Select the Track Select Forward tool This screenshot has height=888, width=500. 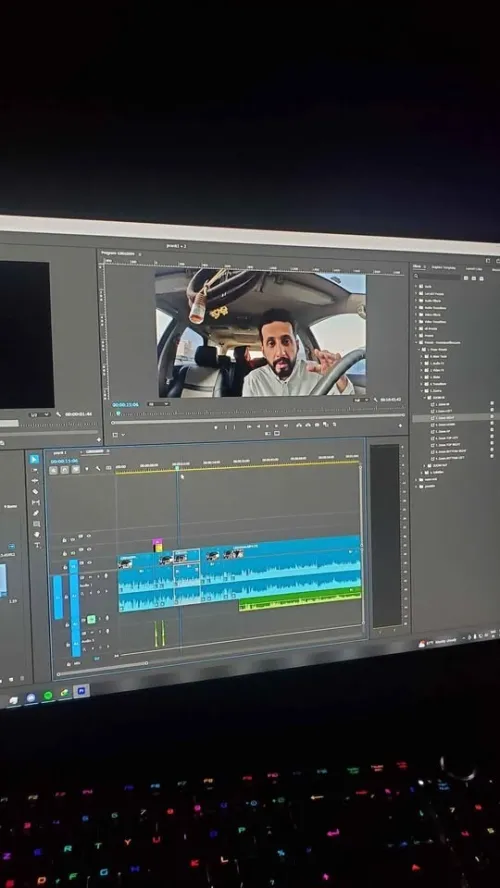pos(35,471)
